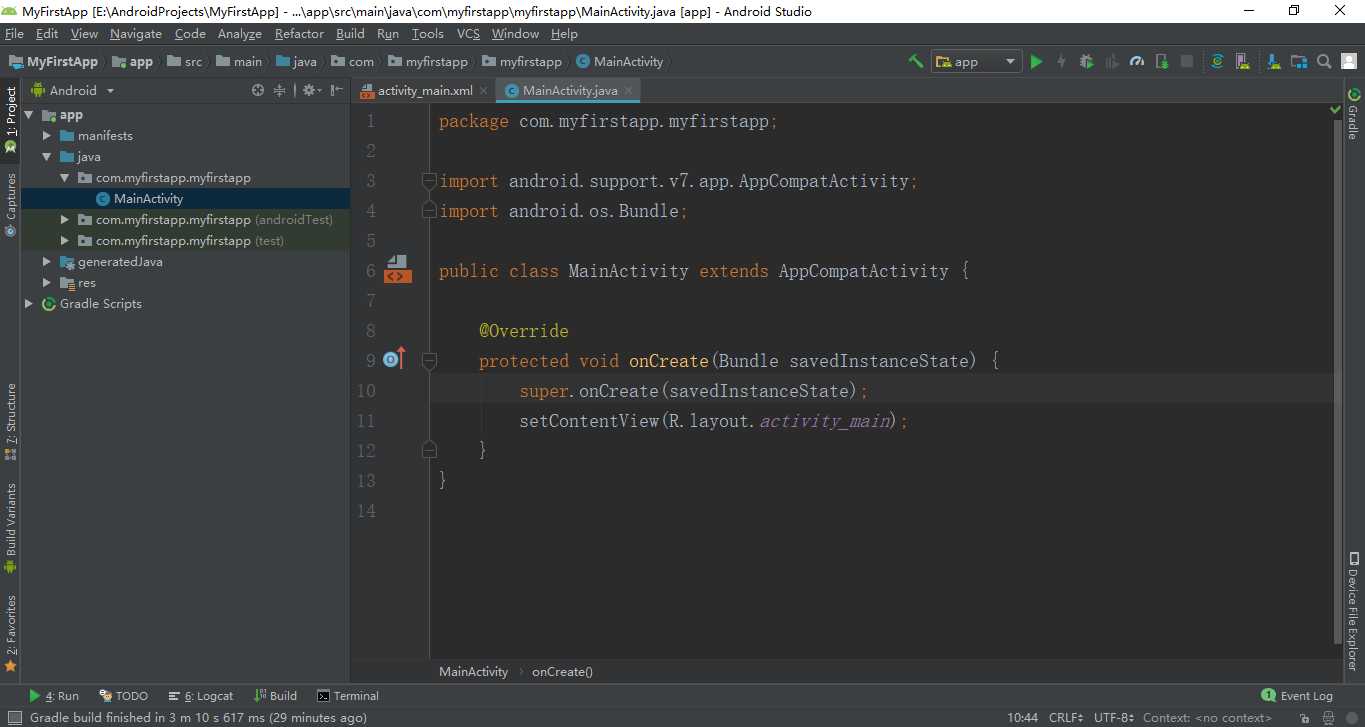1365x727 pixels.
Task: Collapse the java folder arrow
Action: [47, 157]
